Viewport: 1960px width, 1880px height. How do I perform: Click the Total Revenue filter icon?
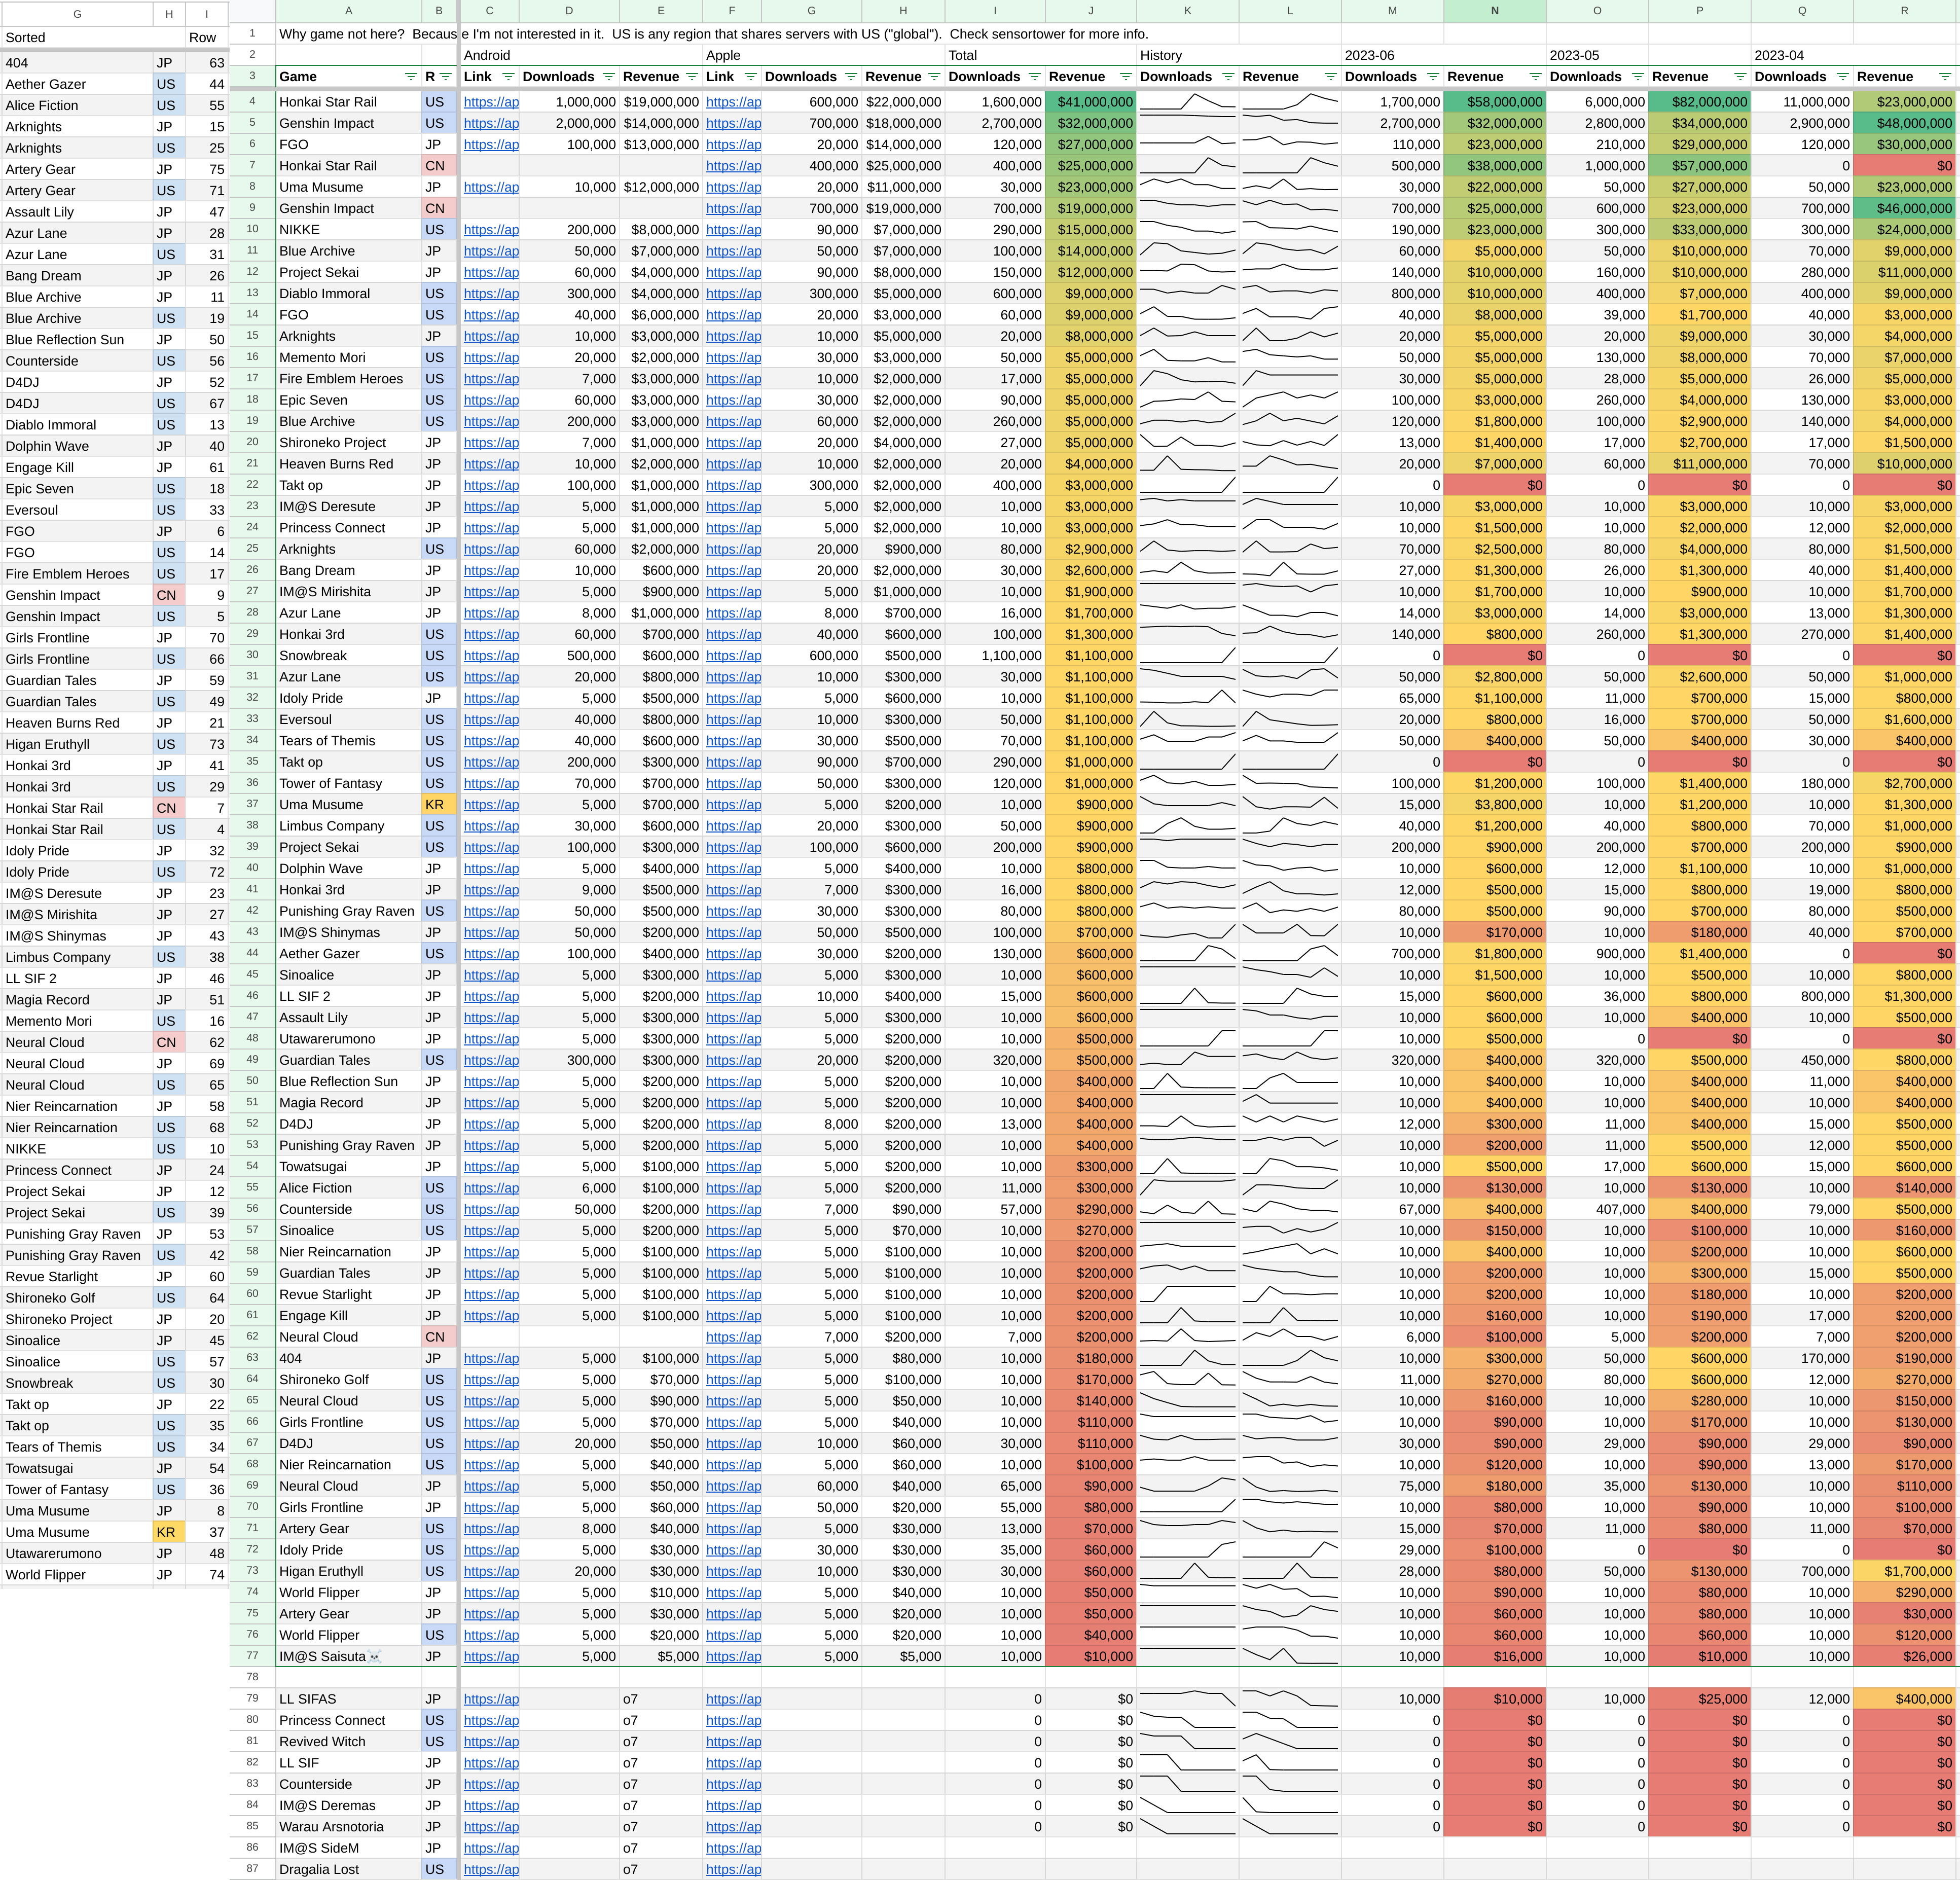pos(1125,77)
